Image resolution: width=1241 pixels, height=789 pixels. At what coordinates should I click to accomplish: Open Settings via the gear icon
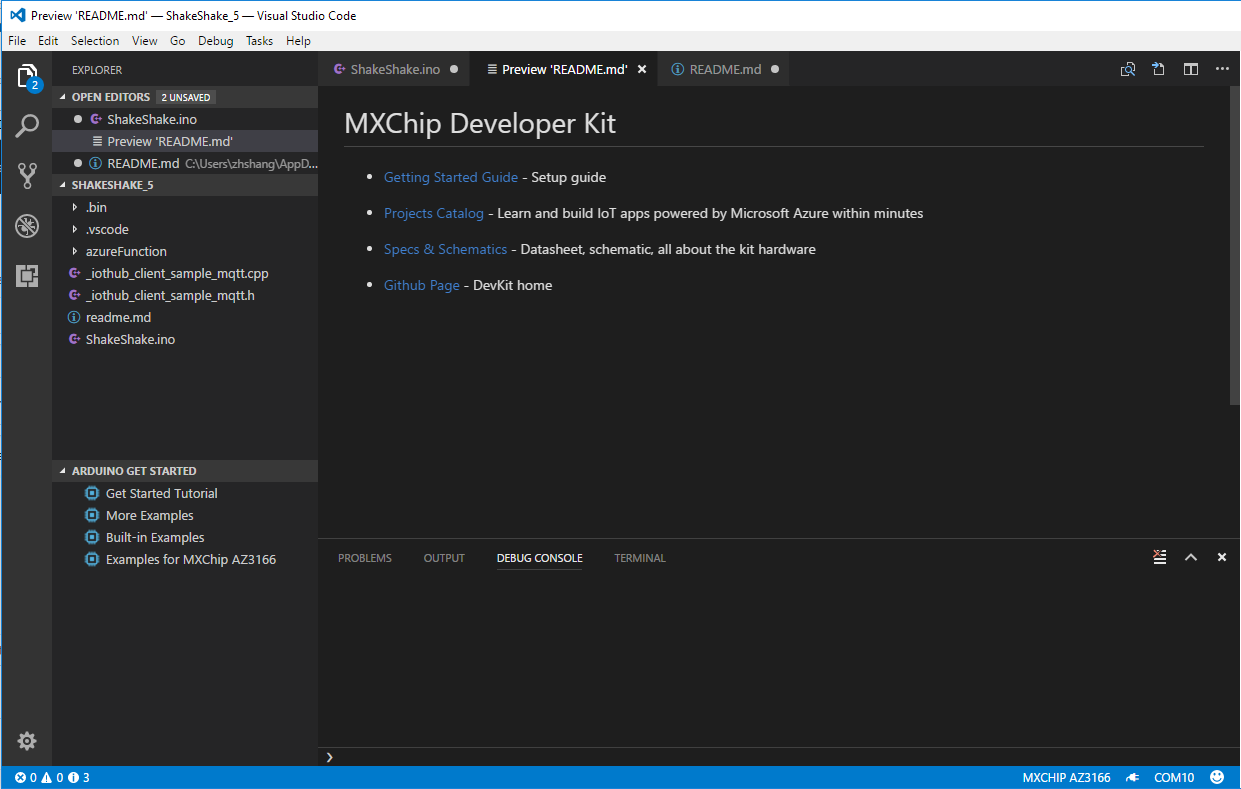pyautogui.click(x=27, y=740)
